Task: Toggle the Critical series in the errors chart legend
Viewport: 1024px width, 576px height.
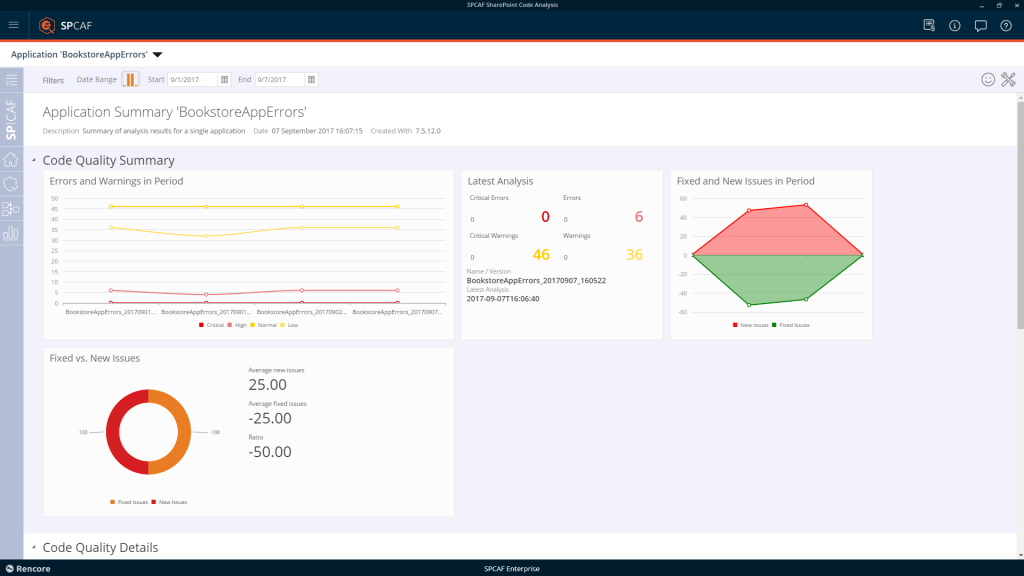Action: tap(212, 325)
